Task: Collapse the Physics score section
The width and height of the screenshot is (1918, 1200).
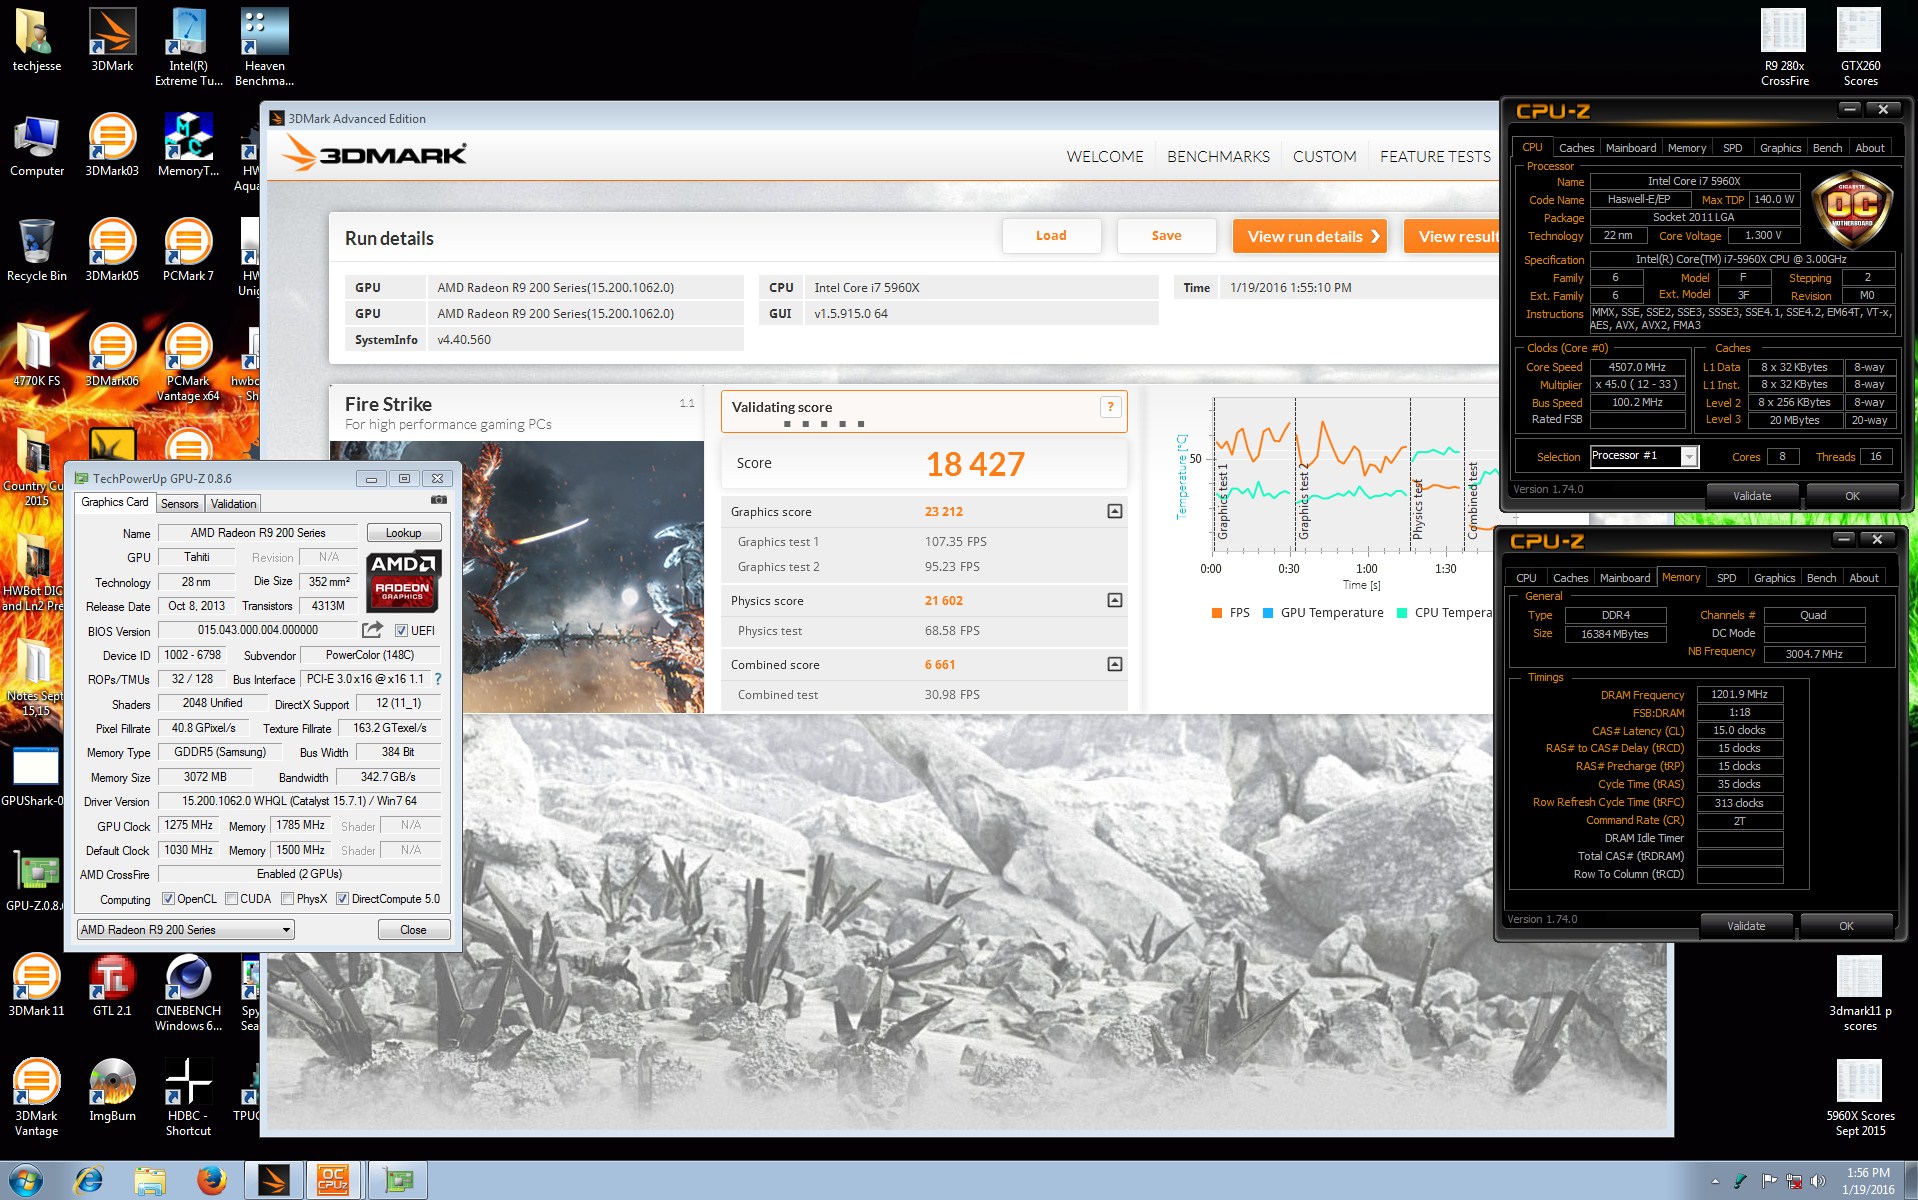Action: tap(1115, 600)
